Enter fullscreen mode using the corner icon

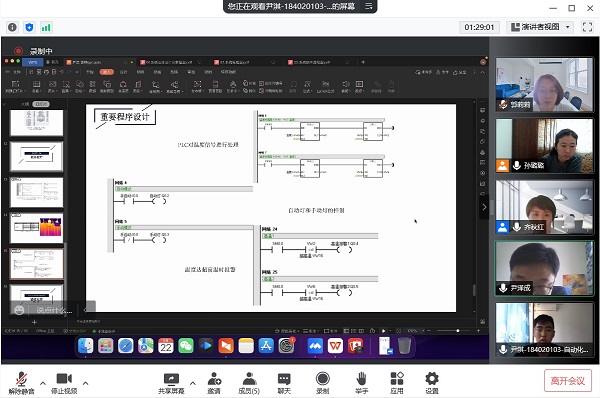click(x=587, y=27)
